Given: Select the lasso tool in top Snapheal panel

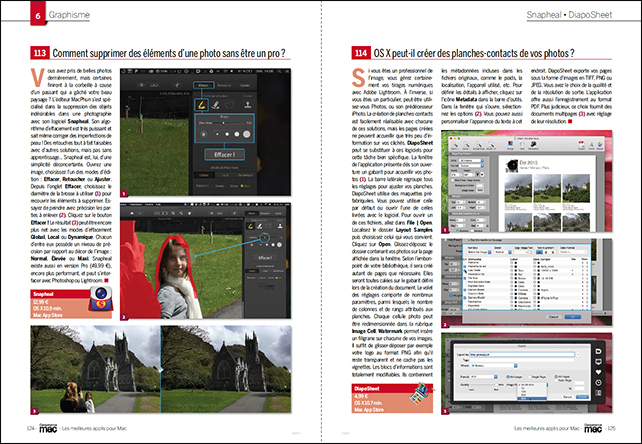Looking at the screenshot, I should (230, 105).
